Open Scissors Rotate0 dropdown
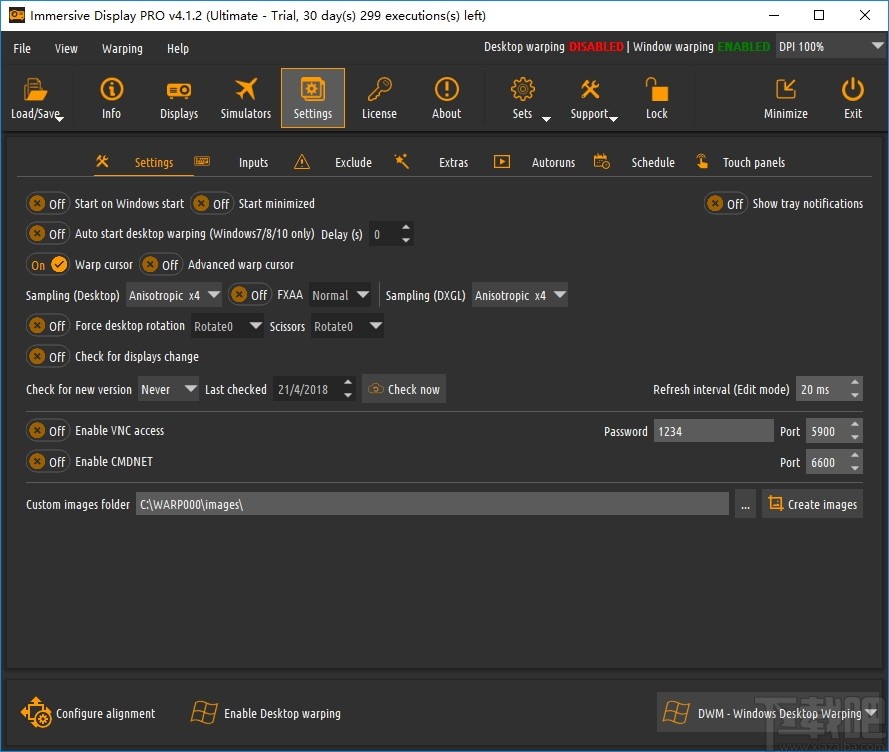The width and height of the screenshot is (889, 752). tap(347, 326)
